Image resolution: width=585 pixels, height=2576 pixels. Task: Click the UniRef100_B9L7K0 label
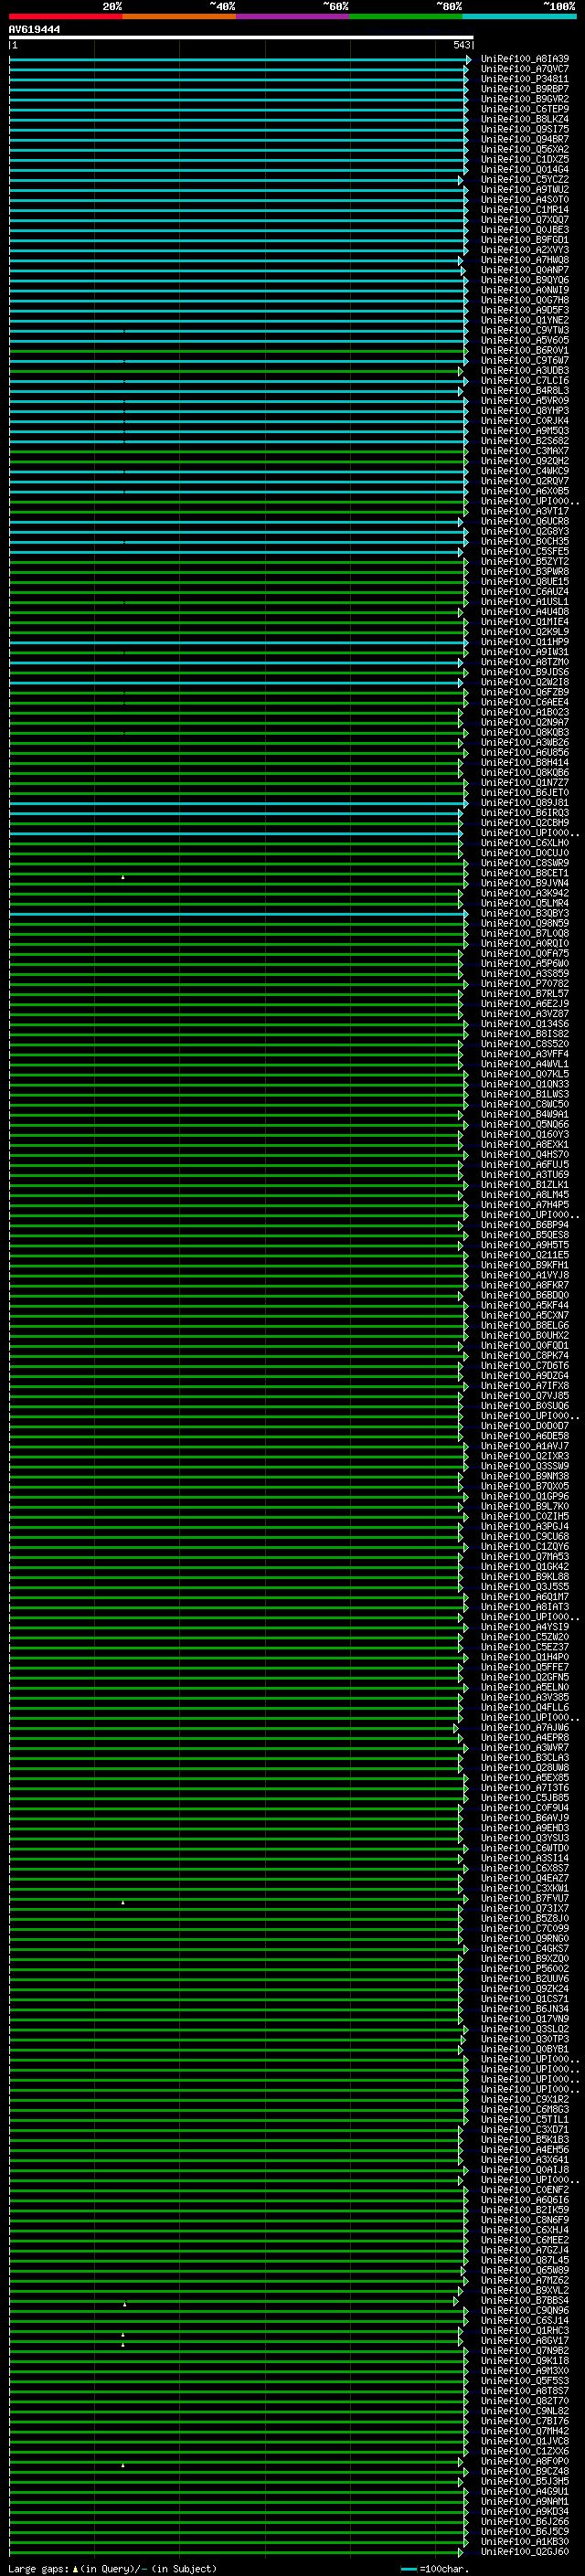point(525,1506)
